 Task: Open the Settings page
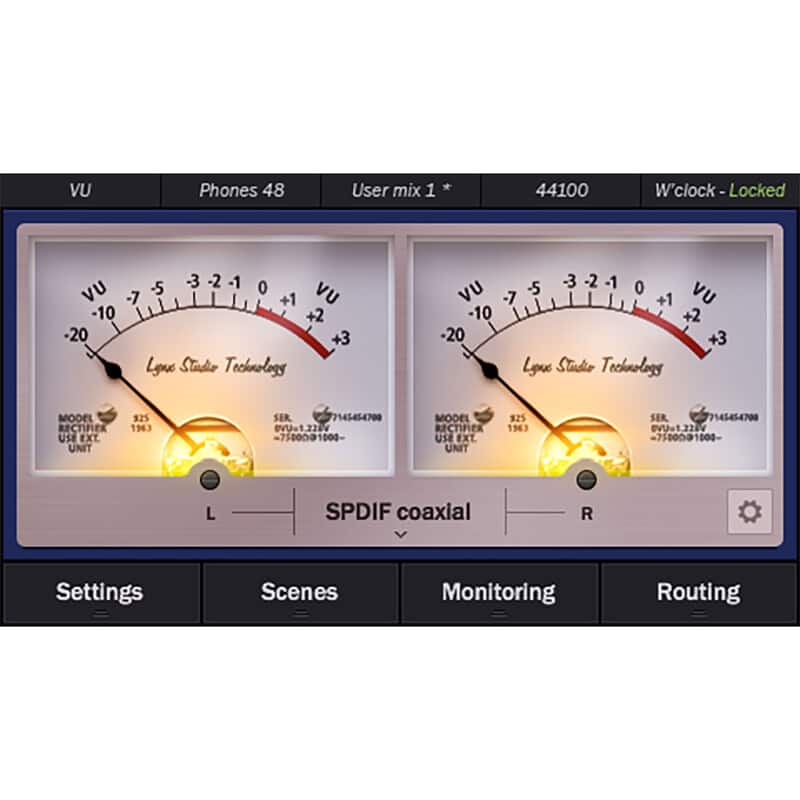tap(99, 592)
